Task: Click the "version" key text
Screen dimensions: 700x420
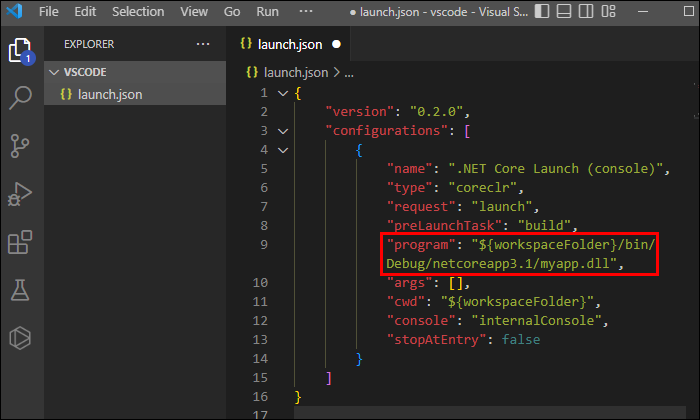Action: pyautogui.click(x=359, y=112)
